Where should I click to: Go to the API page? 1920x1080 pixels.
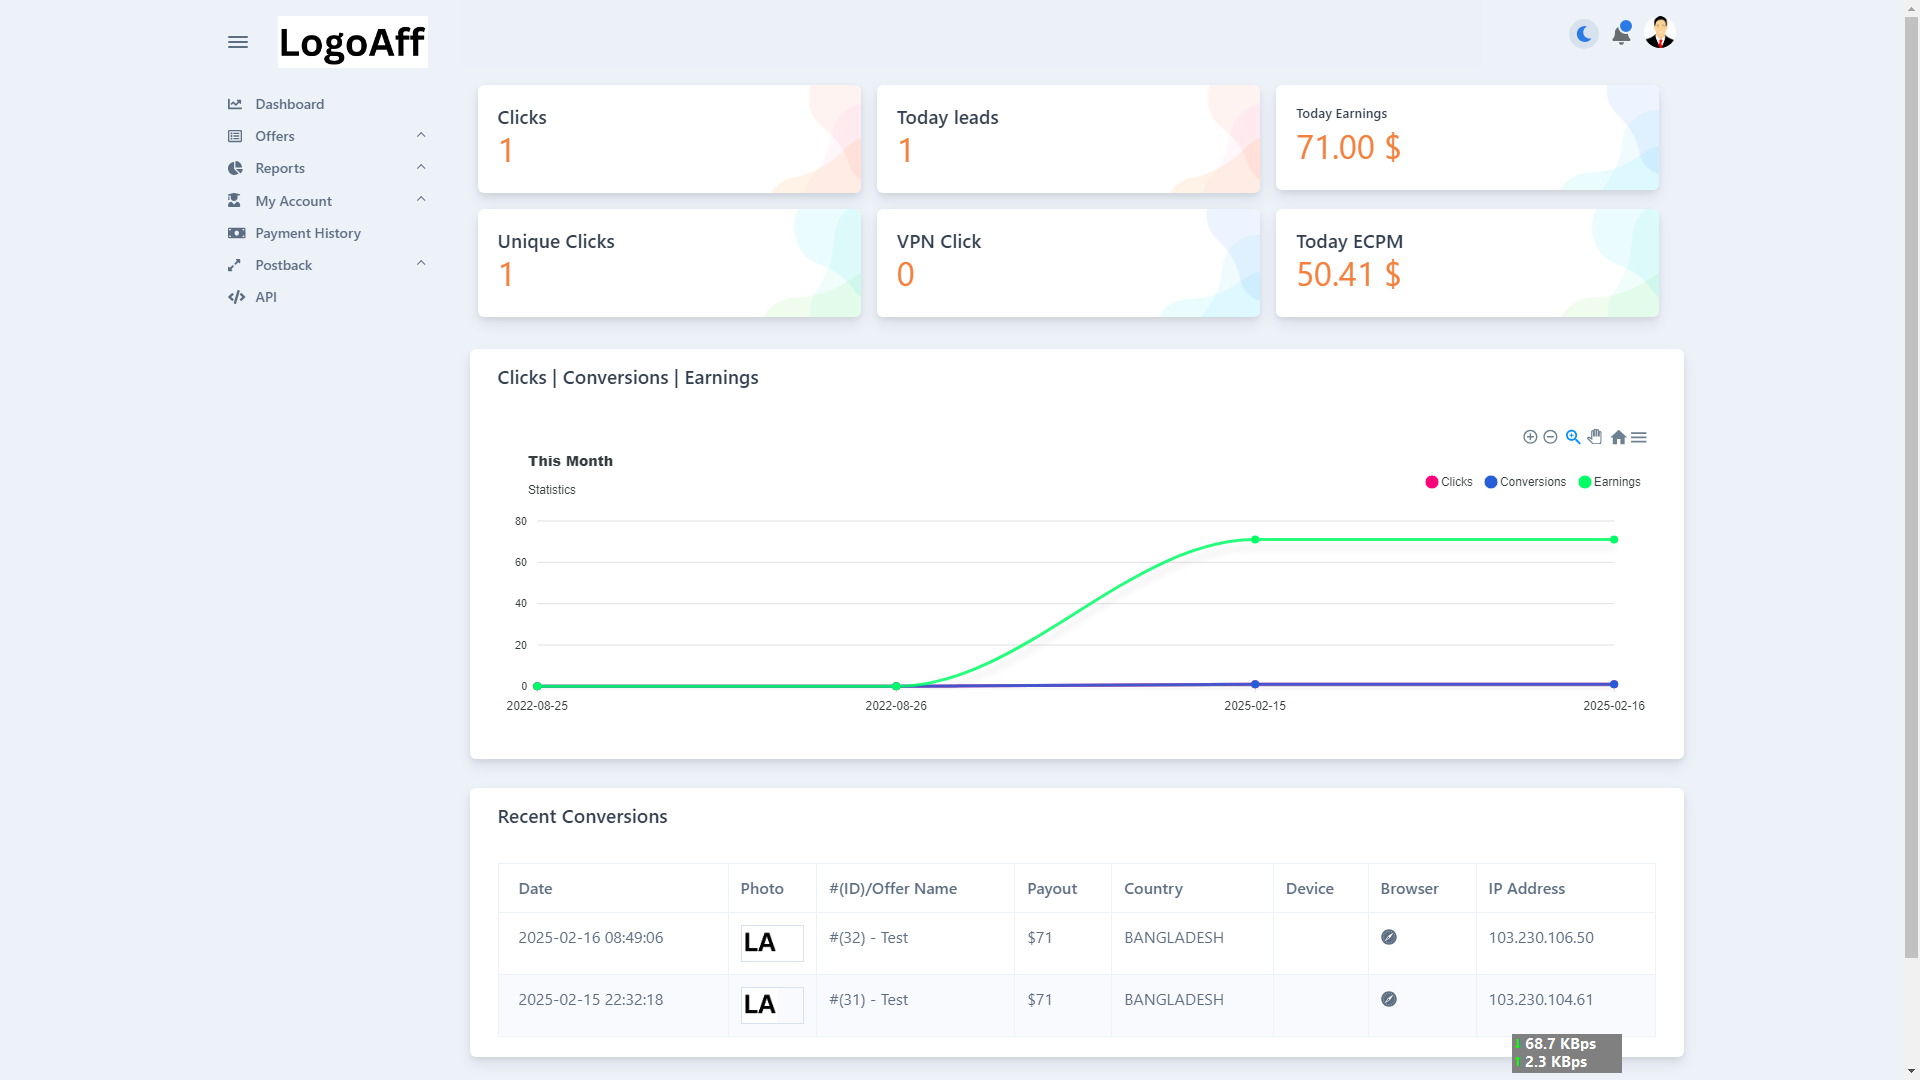(x=265, y=297)
